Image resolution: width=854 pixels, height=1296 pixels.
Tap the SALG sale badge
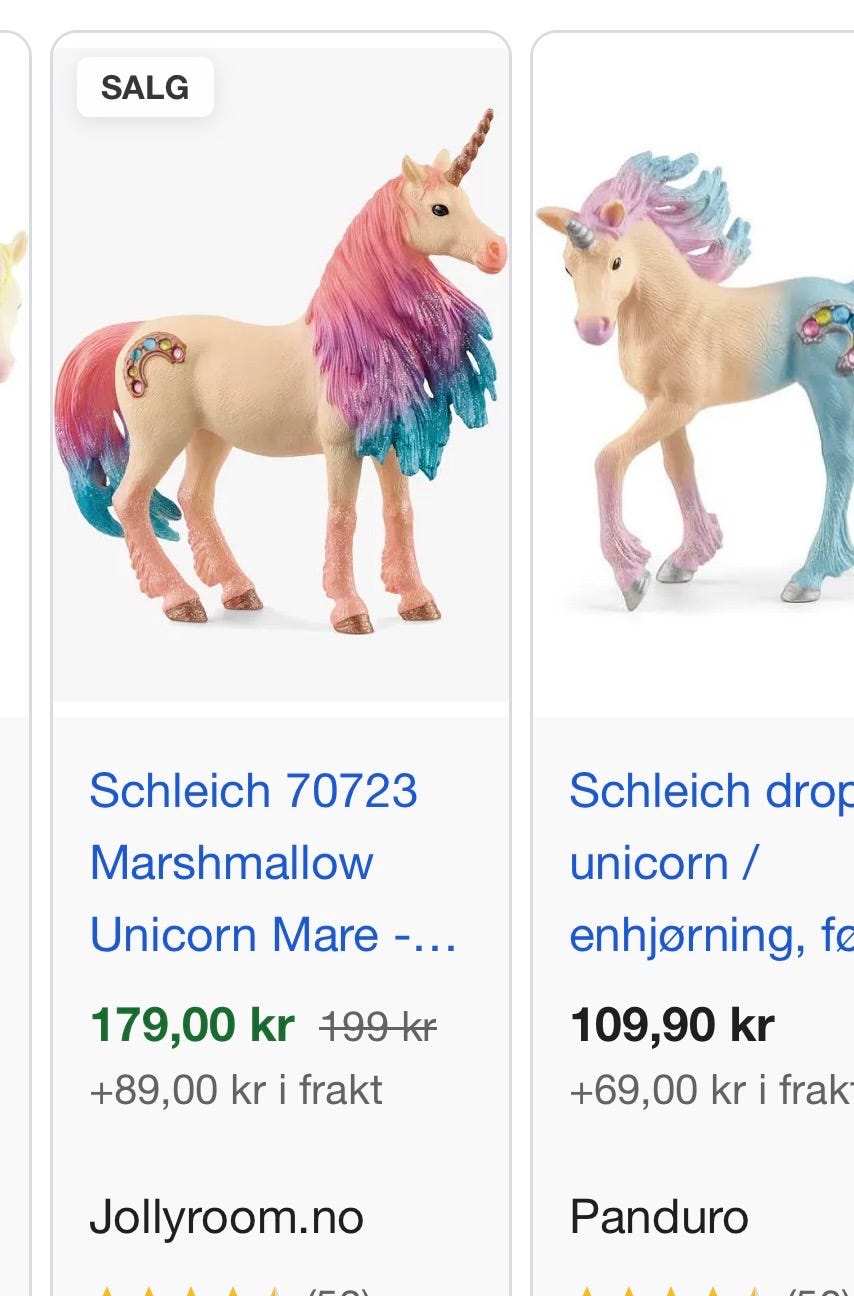pyautogui.click(x=145, y=87)
